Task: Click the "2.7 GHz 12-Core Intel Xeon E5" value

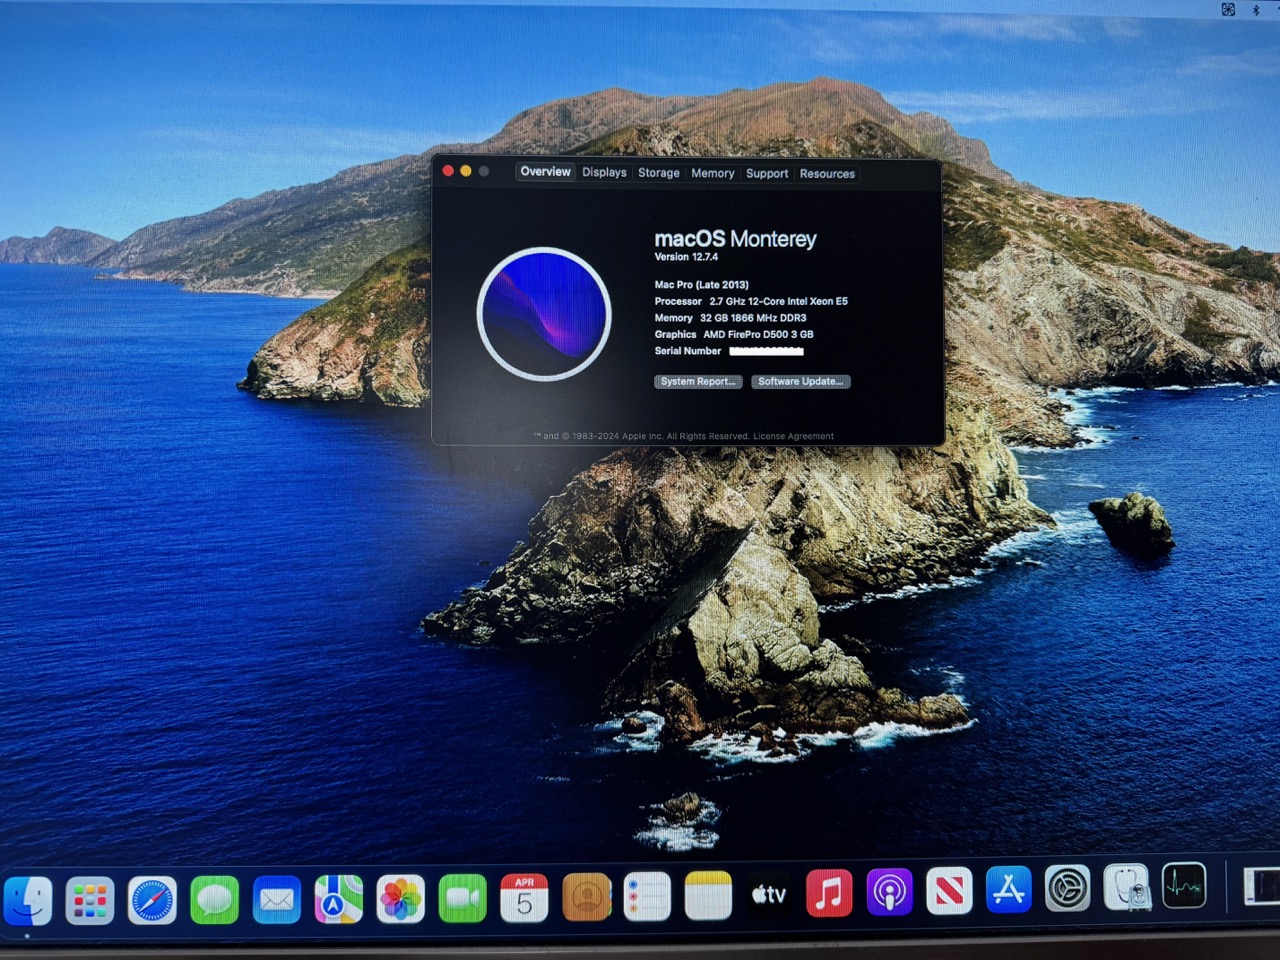Action: pyautogui.click(x=779, y=301)
